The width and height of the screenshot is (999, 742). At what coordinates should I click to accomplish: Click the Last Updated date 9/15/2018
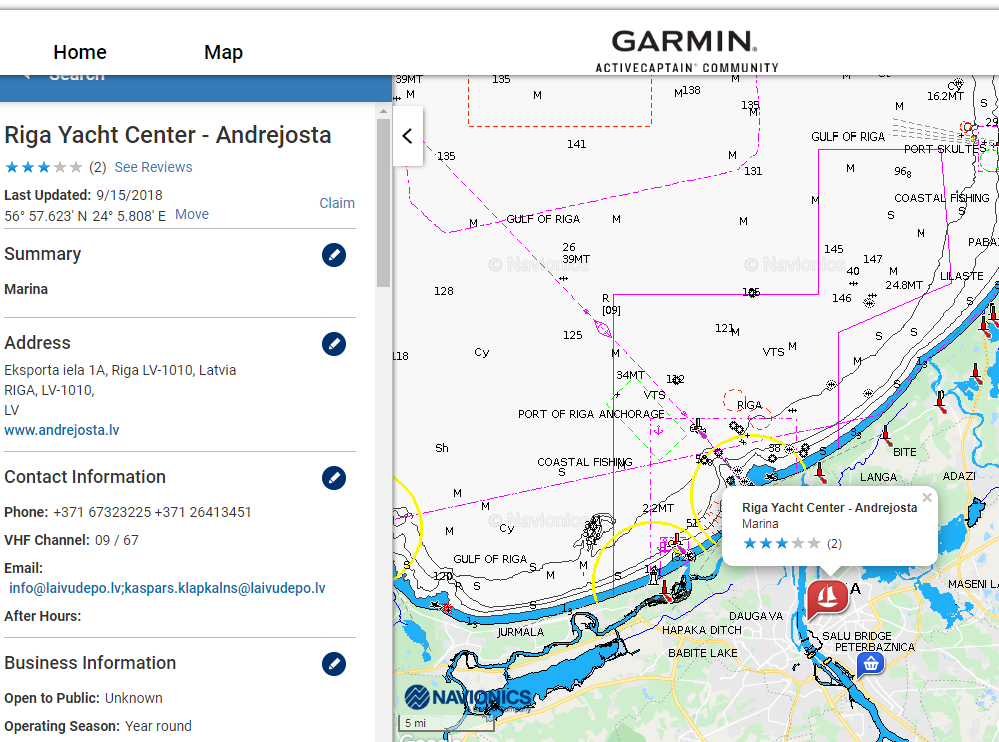[x=129, y=195]
